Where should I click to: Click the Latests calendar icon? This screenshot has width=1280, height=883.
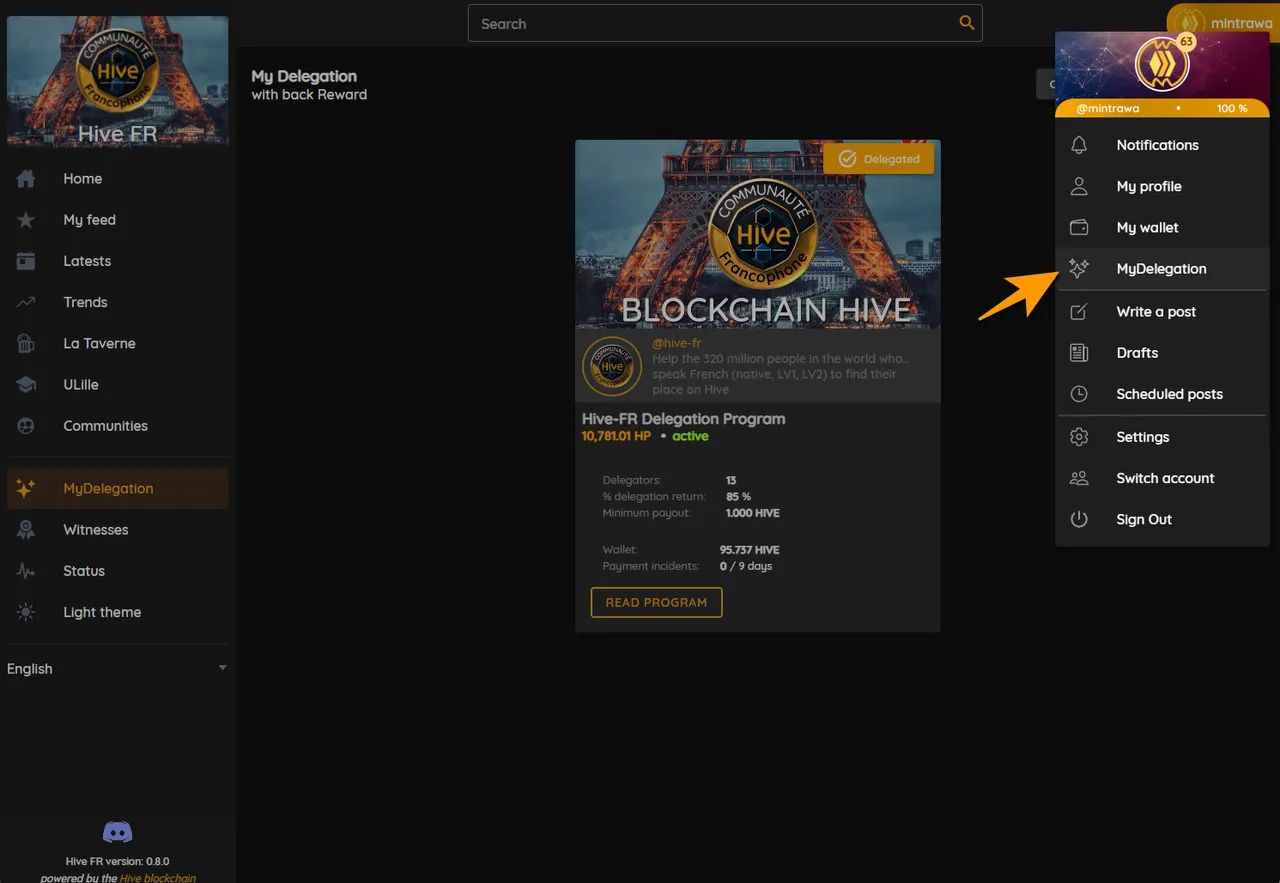(x=26, y=261)
